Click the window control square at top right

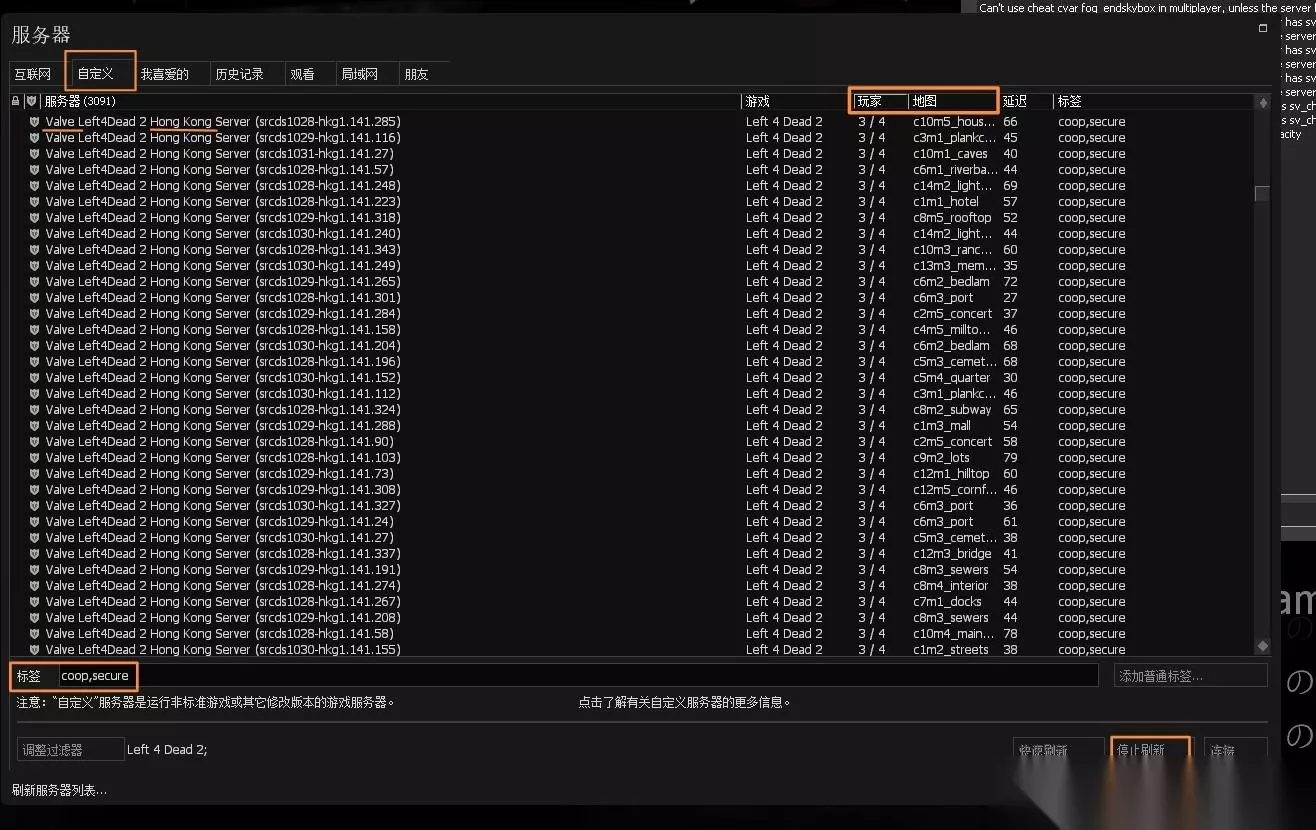point(1263,29)
